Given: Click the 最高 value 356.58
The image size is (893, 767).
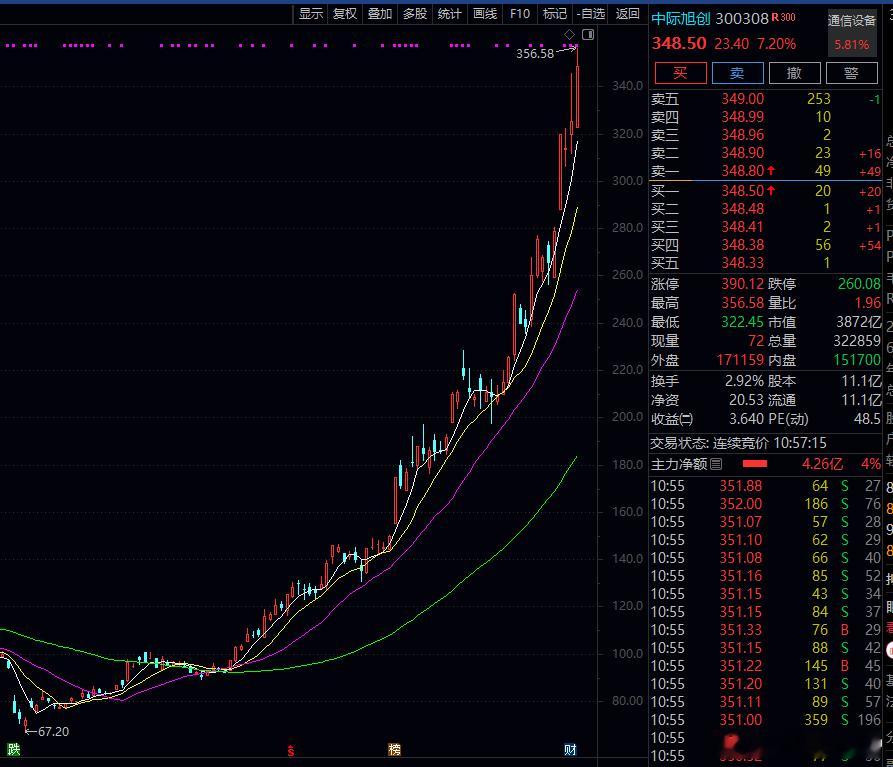Looking at the screenshot, I should tap(743, 302).
